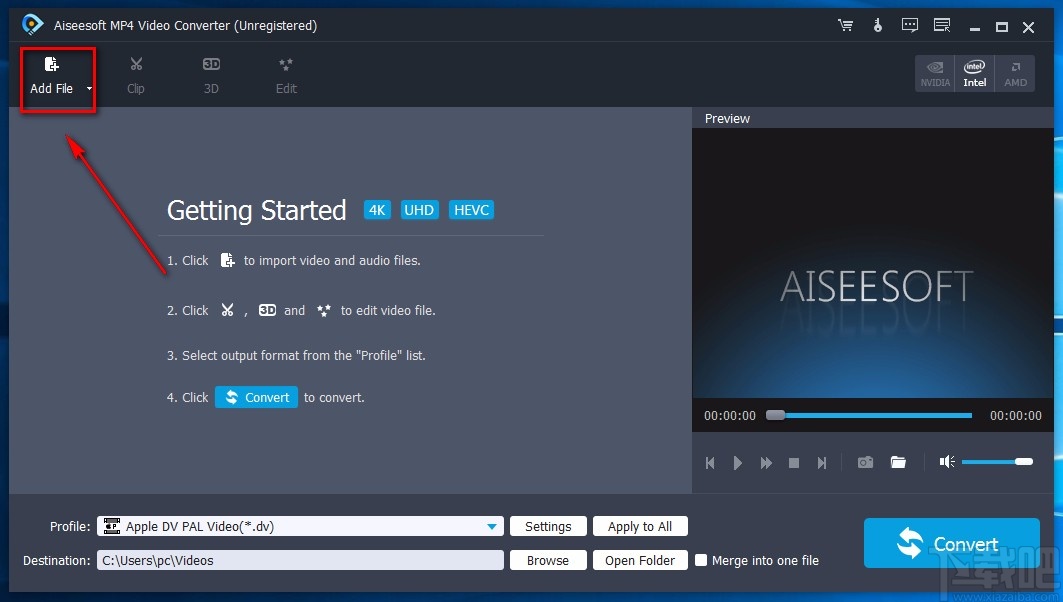The width and height of the screenshot is (1063, 602).
Task: Click the Intel acceleration icon
Action: click(x=974, y=73)
